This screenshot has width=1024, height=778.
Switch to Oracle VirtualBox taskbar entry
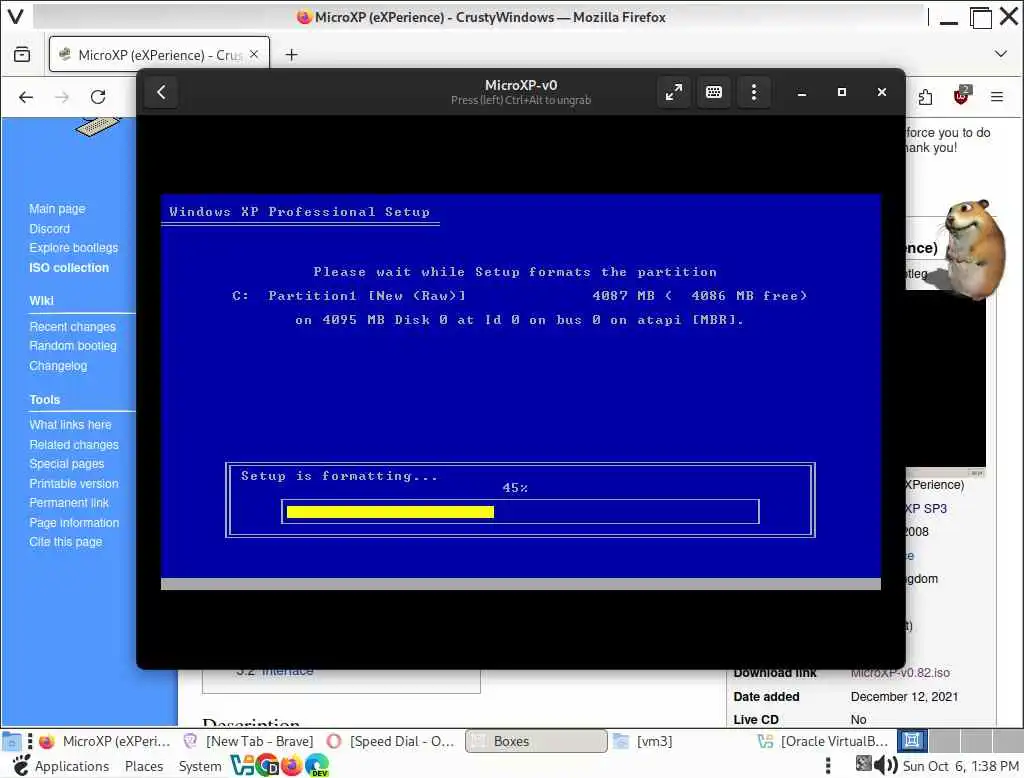pyautogui.click(x=823, y=741)
